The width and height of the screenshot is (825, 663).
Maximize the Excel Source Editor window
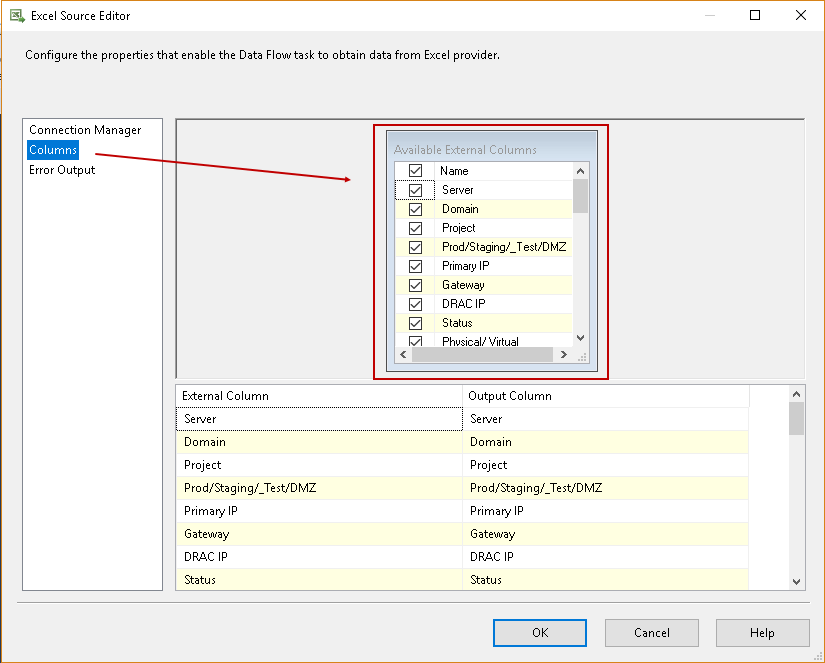click(x=755, y=15)
